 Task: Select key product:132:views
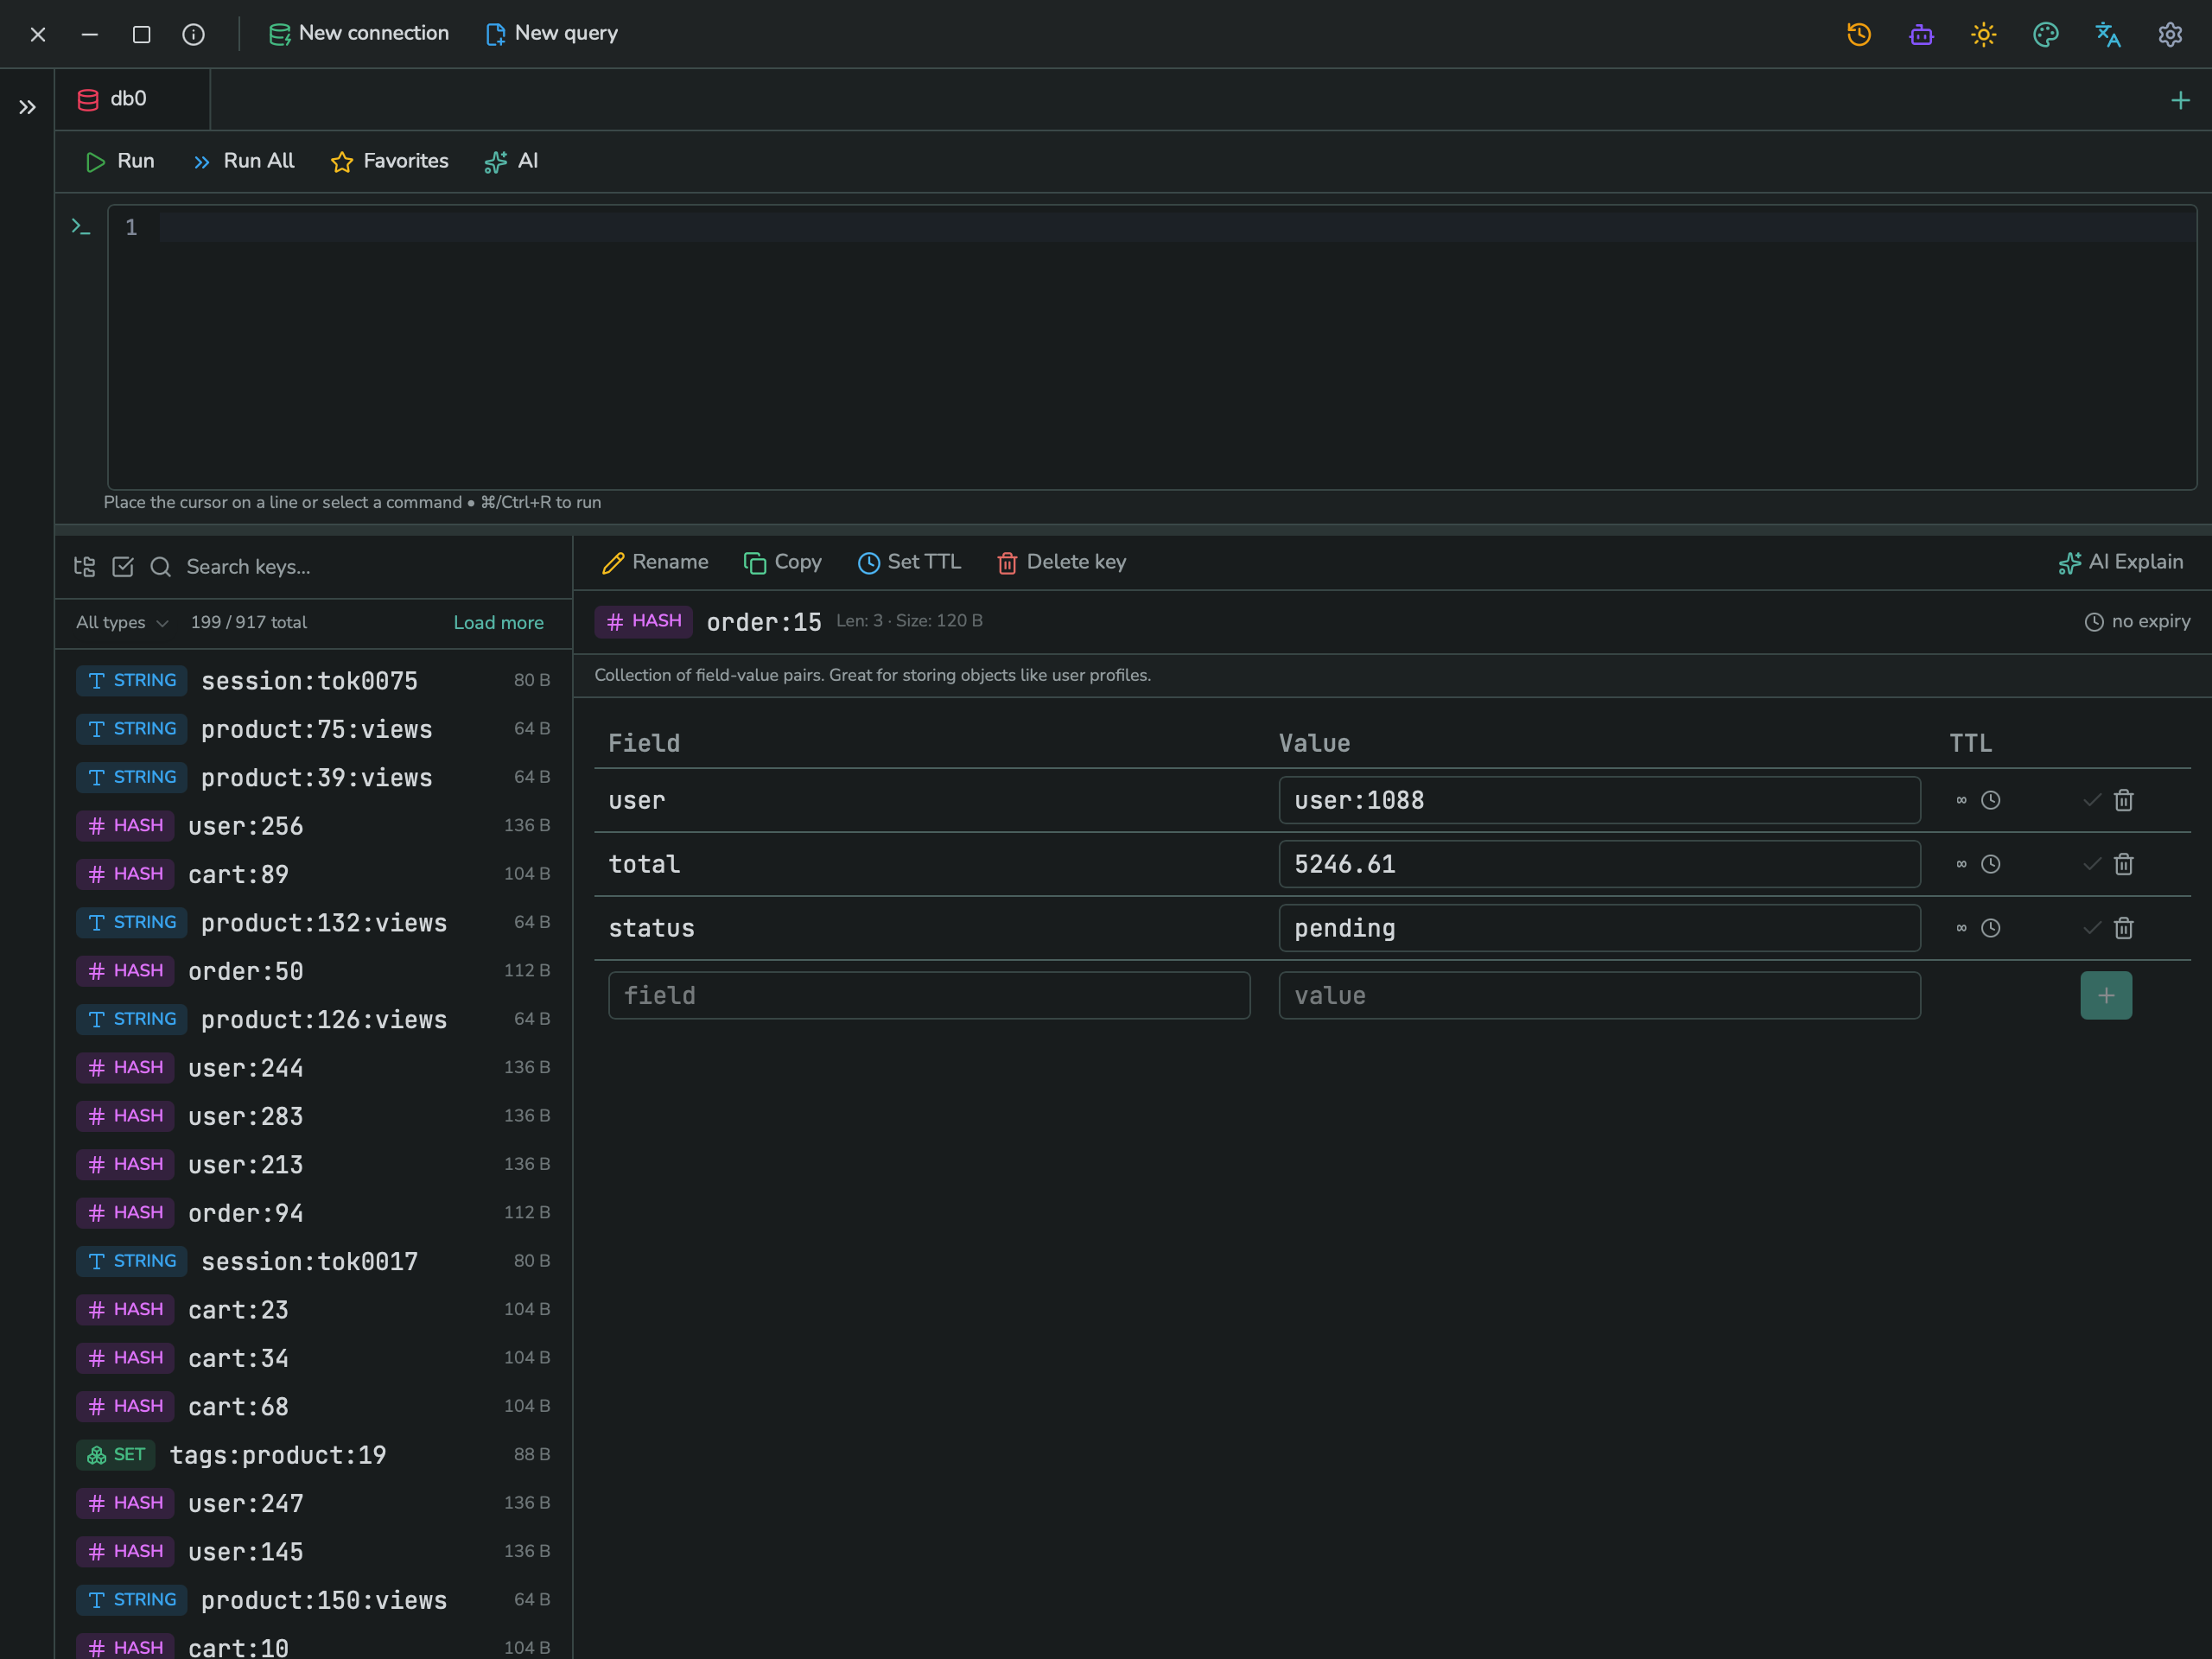(313, 922)
